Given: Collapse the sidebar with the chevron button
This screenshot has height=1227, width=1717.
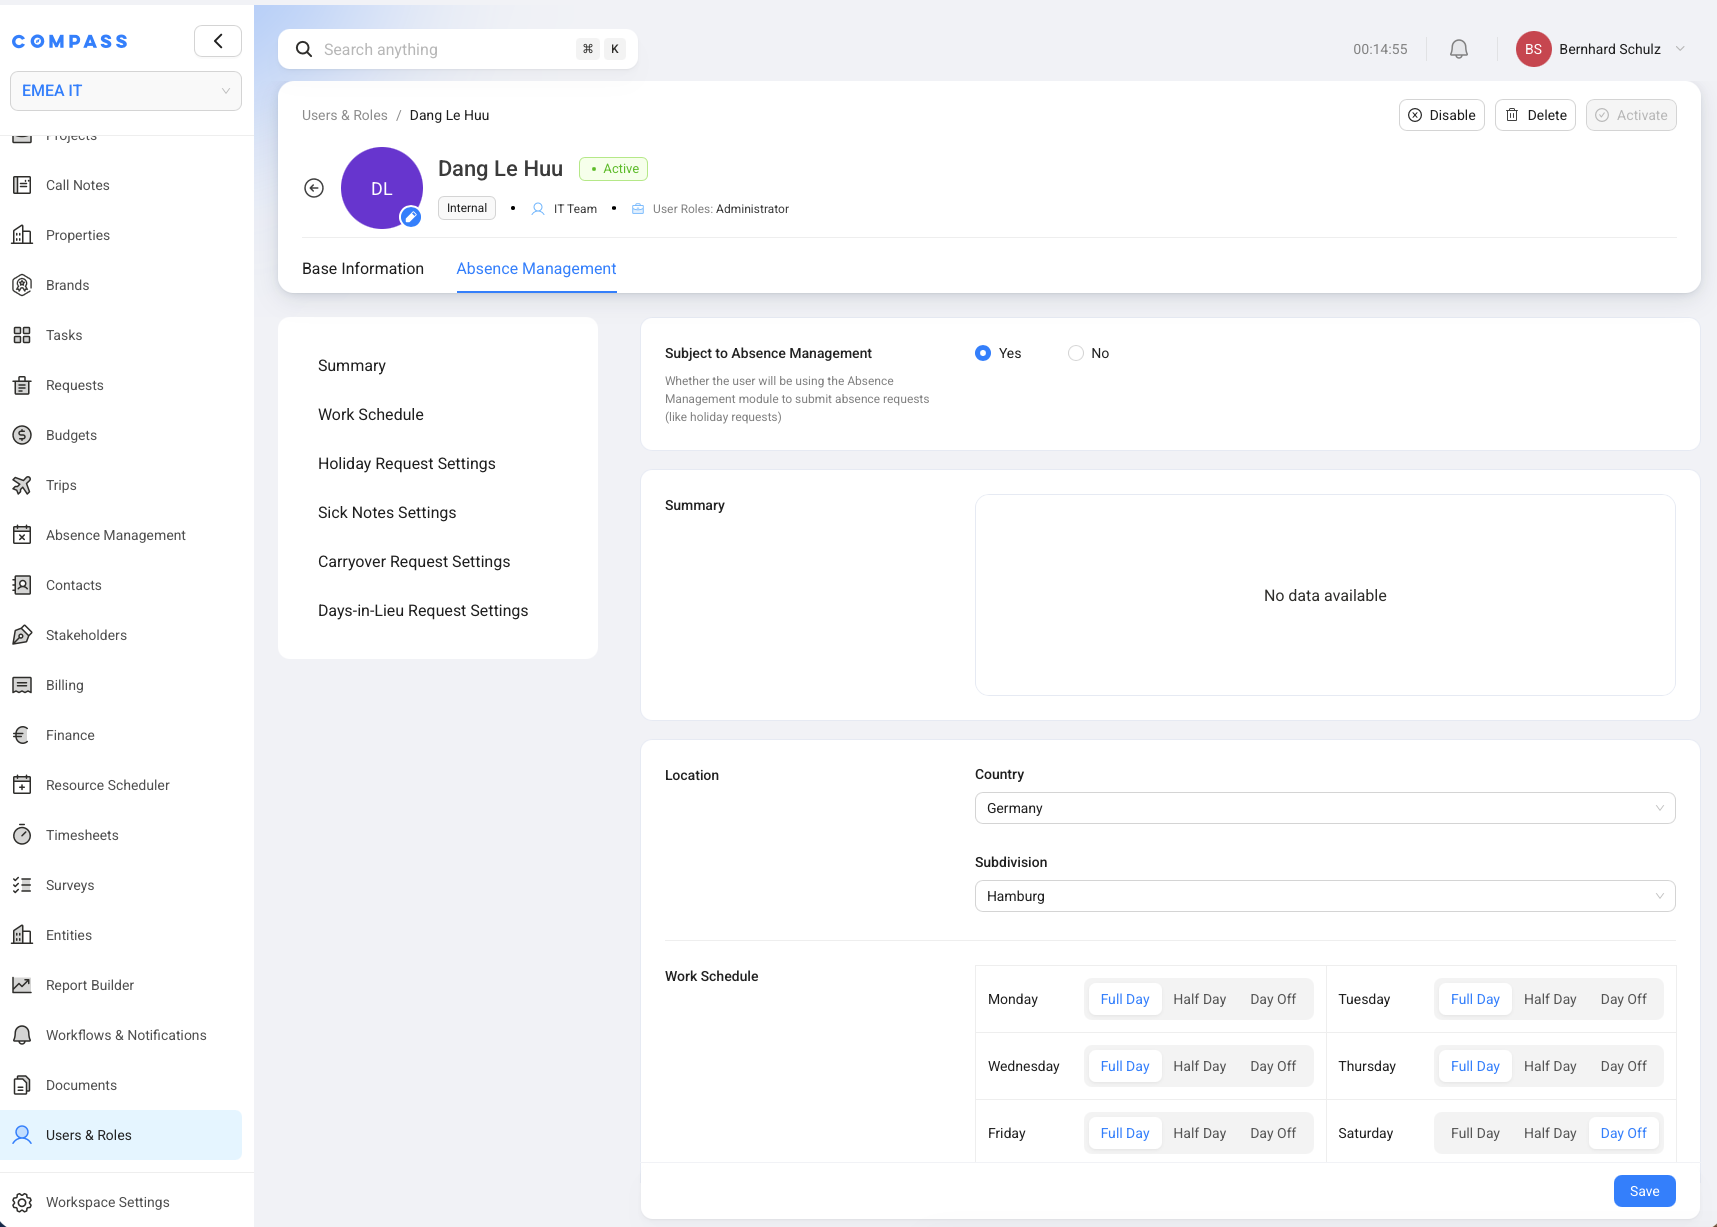Looking at the screenshot, I should (x=218, y=41).
